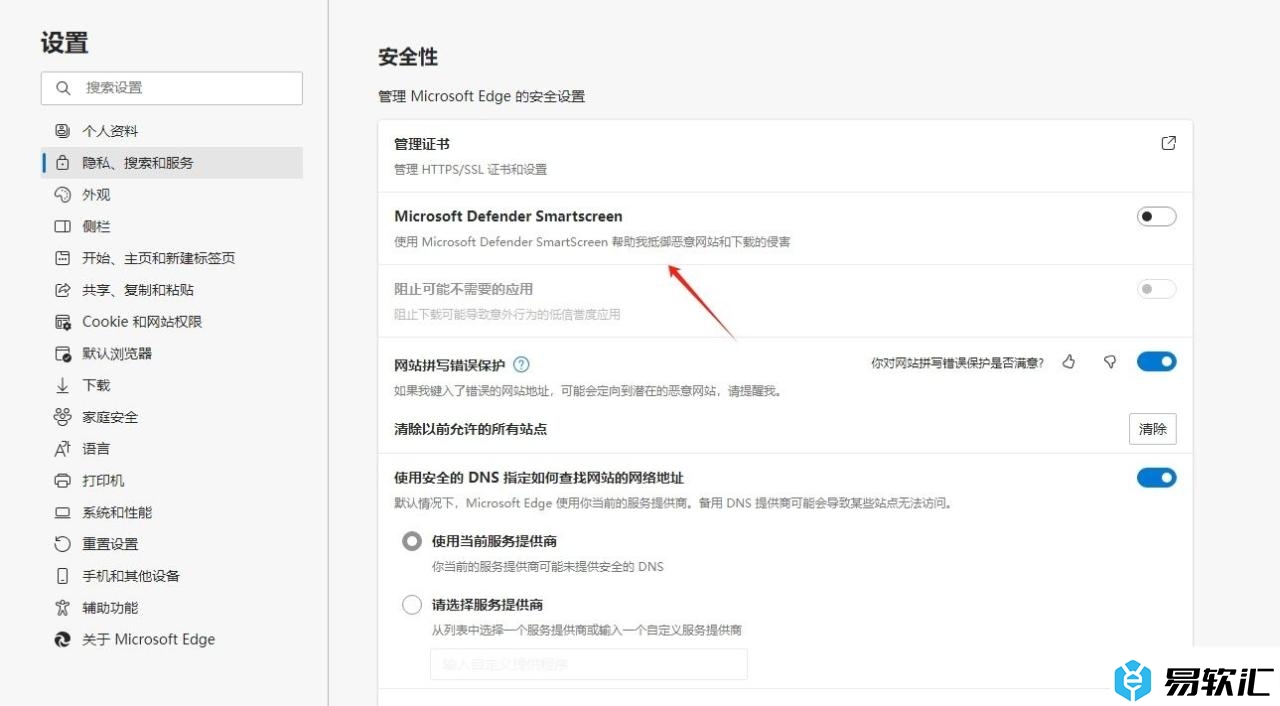Click help question icon next to 网站拼写错误保护

click(x=521, y=365)
